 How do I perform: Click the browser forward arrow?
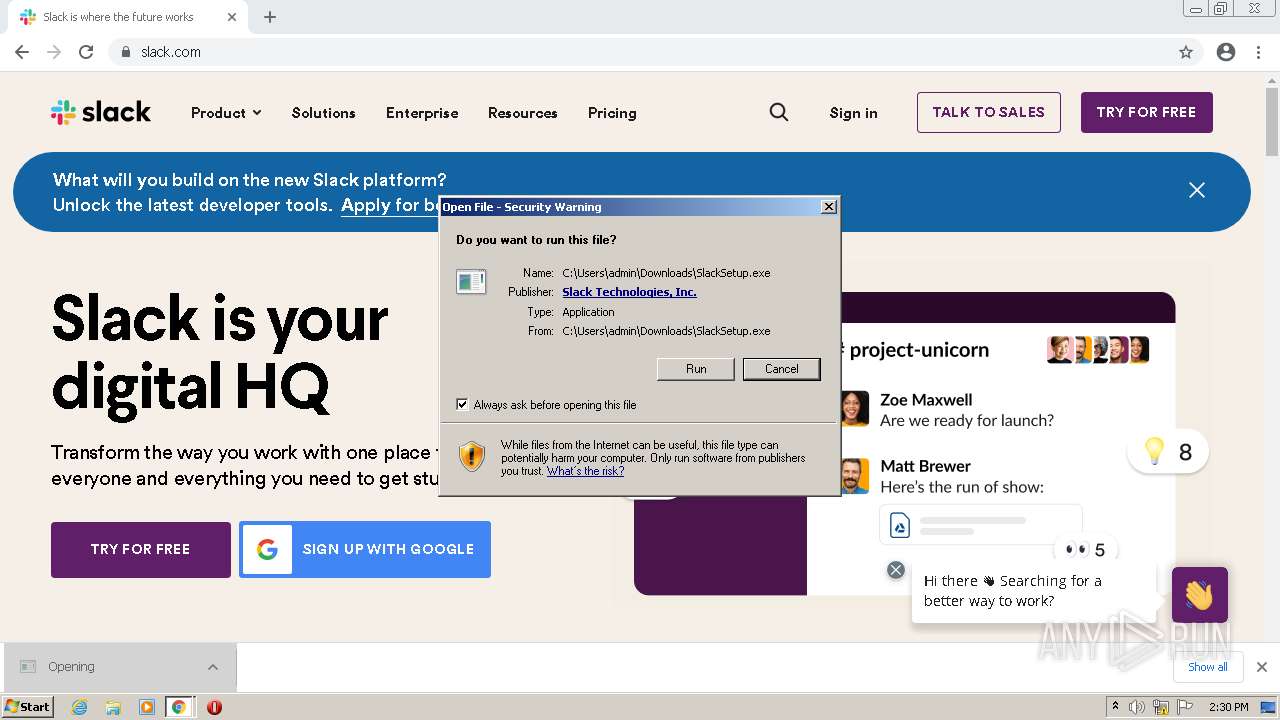pos(54,52)
